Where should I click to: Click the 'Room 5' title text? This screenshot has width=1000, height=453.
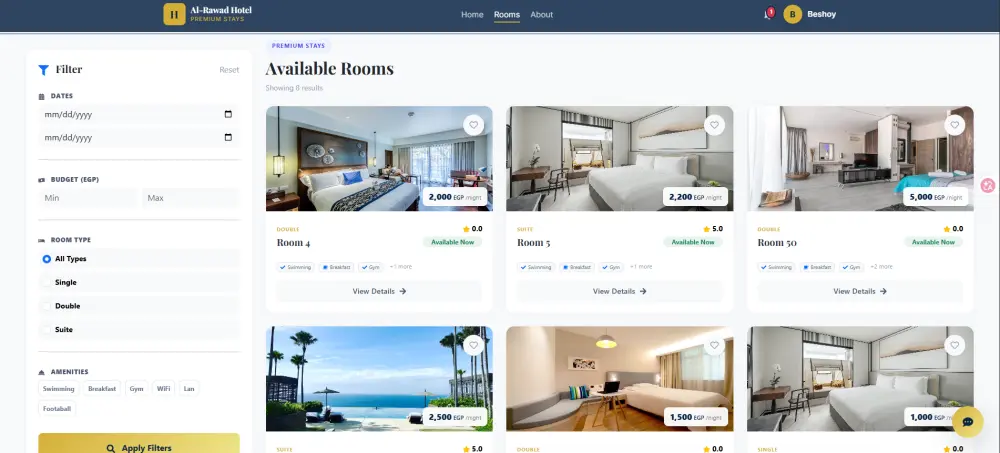point(534,242)
